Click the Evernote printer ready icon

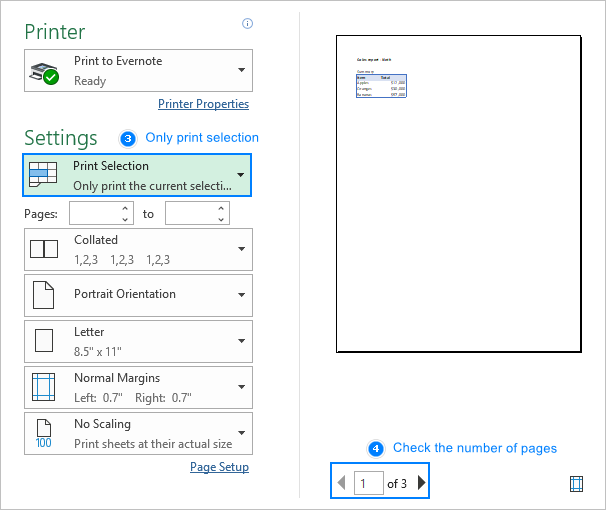(44, 71)
